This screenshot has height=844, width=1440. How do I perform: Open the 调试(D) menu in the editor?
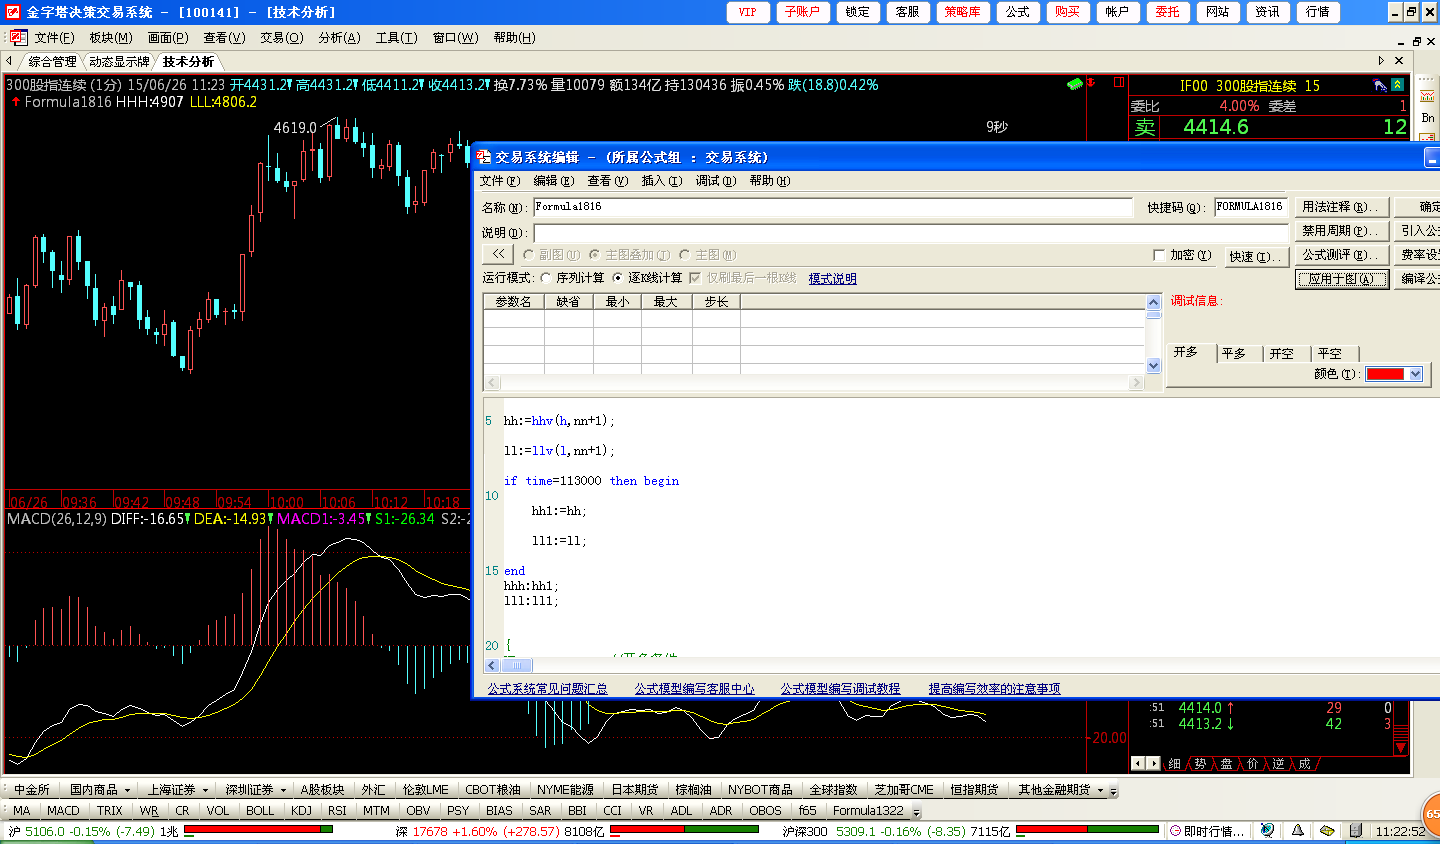pos(715,181)
